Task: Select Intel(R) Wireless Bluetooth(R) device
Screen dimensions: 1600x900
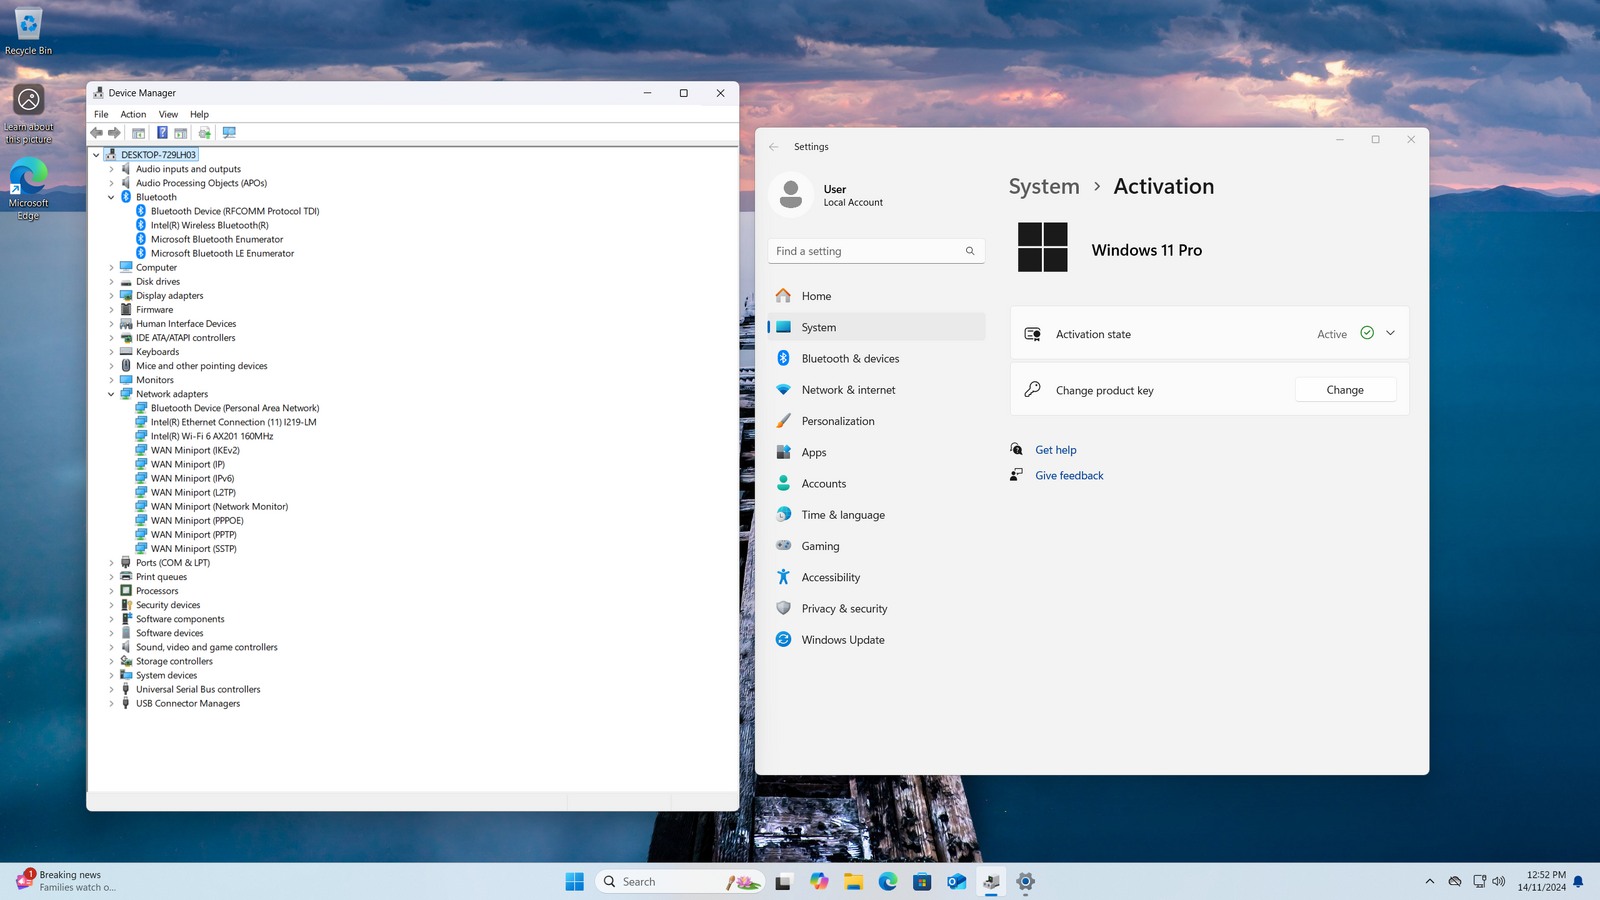Action: (x=209, y=225)
